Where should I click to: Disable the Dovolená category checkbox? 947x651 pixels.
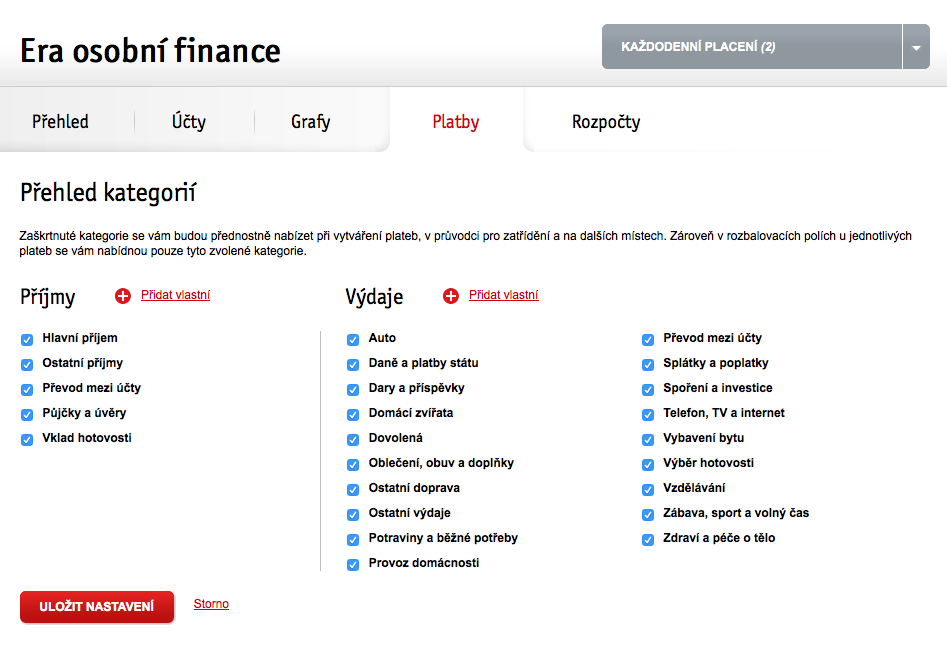(x=353, y=440)
